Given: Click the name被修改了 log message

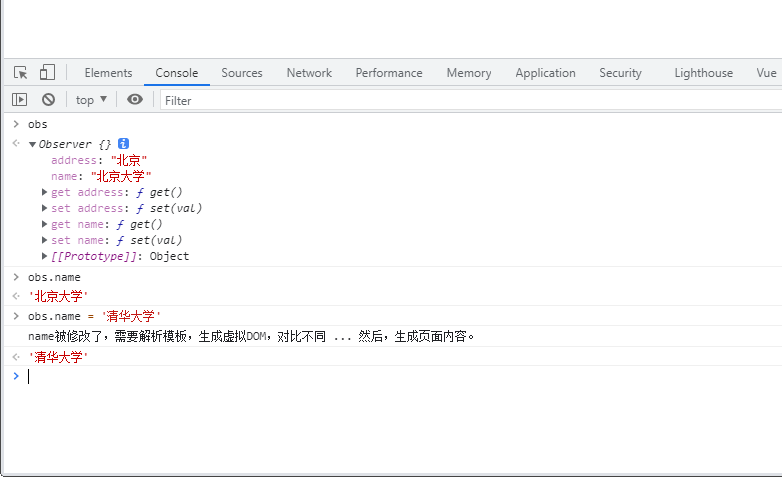Looking at the screenshot, I should 251,336.
